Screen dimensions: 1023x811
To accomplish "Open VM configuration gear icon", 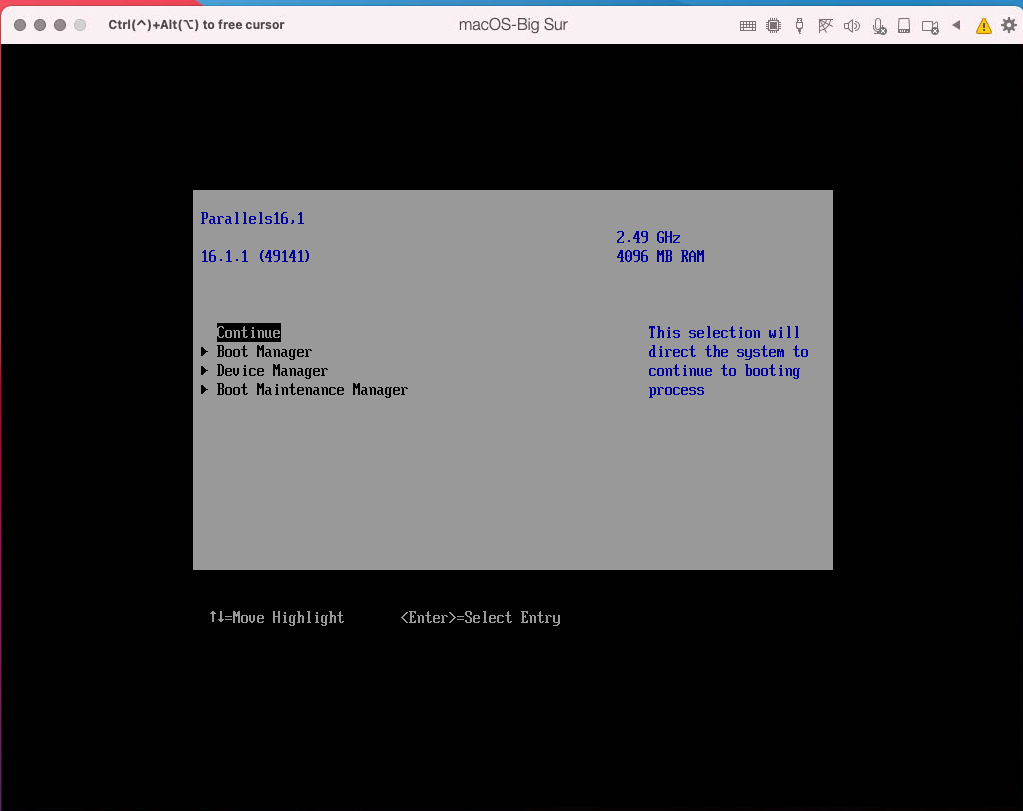I will tap(1009, 25).
